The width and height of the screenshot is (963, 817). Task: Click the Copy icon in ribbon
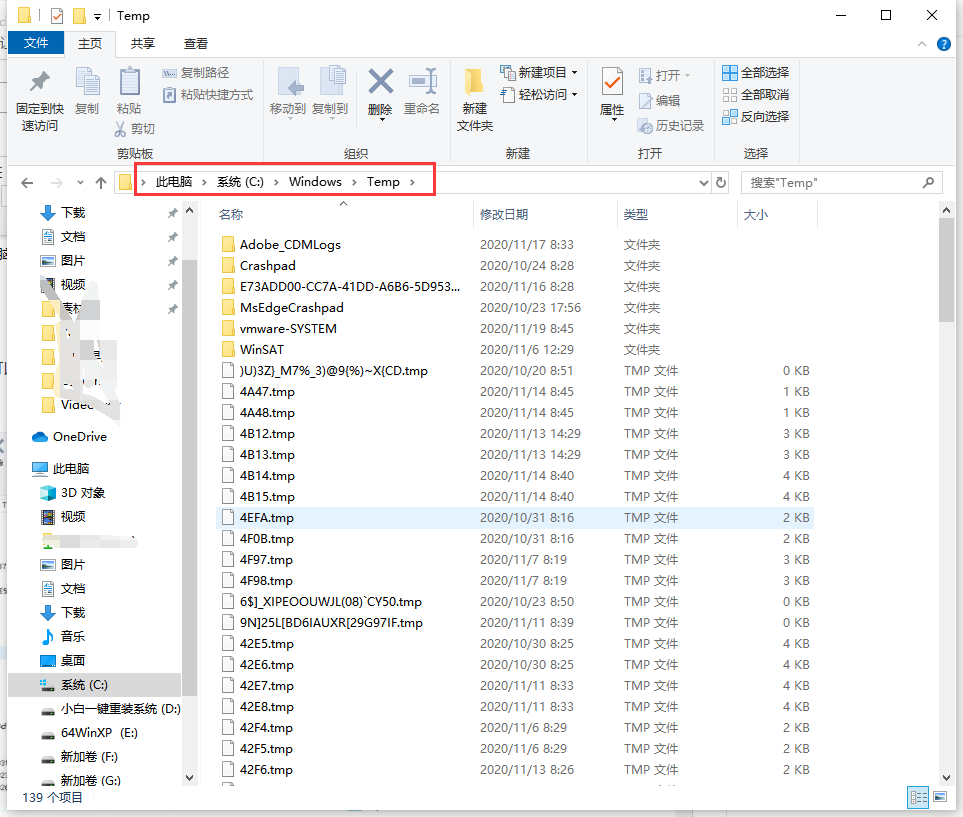[x=87, y=83]
